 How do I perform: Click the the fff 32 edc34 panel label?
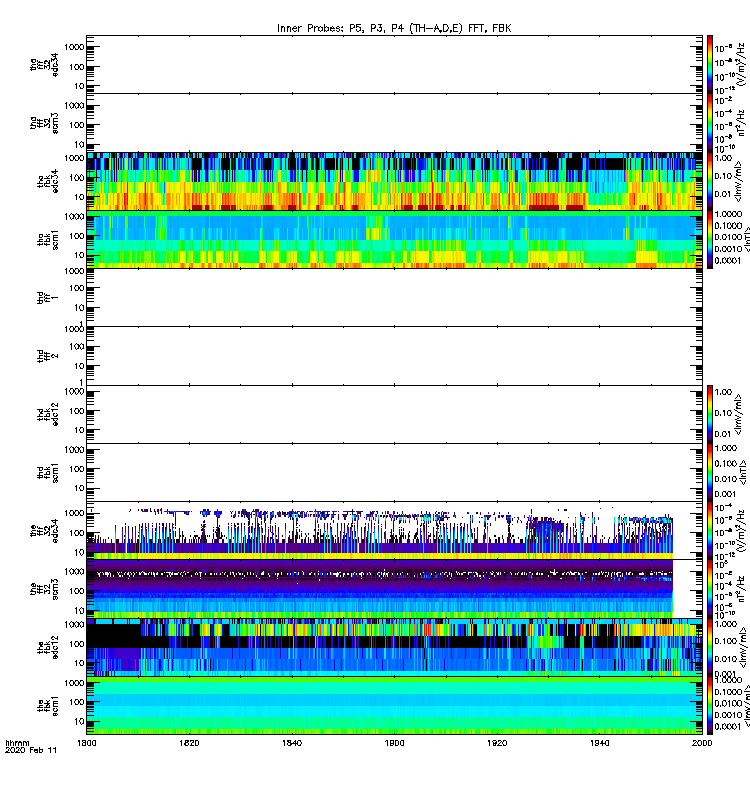pos(44,531)
